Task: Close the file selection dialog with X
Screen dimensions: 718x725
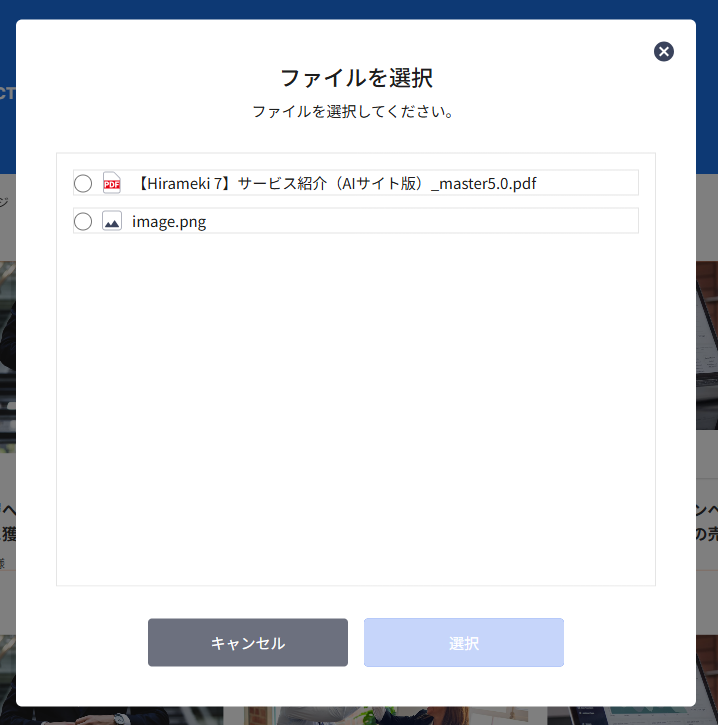Action: click(x=664, y=52)
